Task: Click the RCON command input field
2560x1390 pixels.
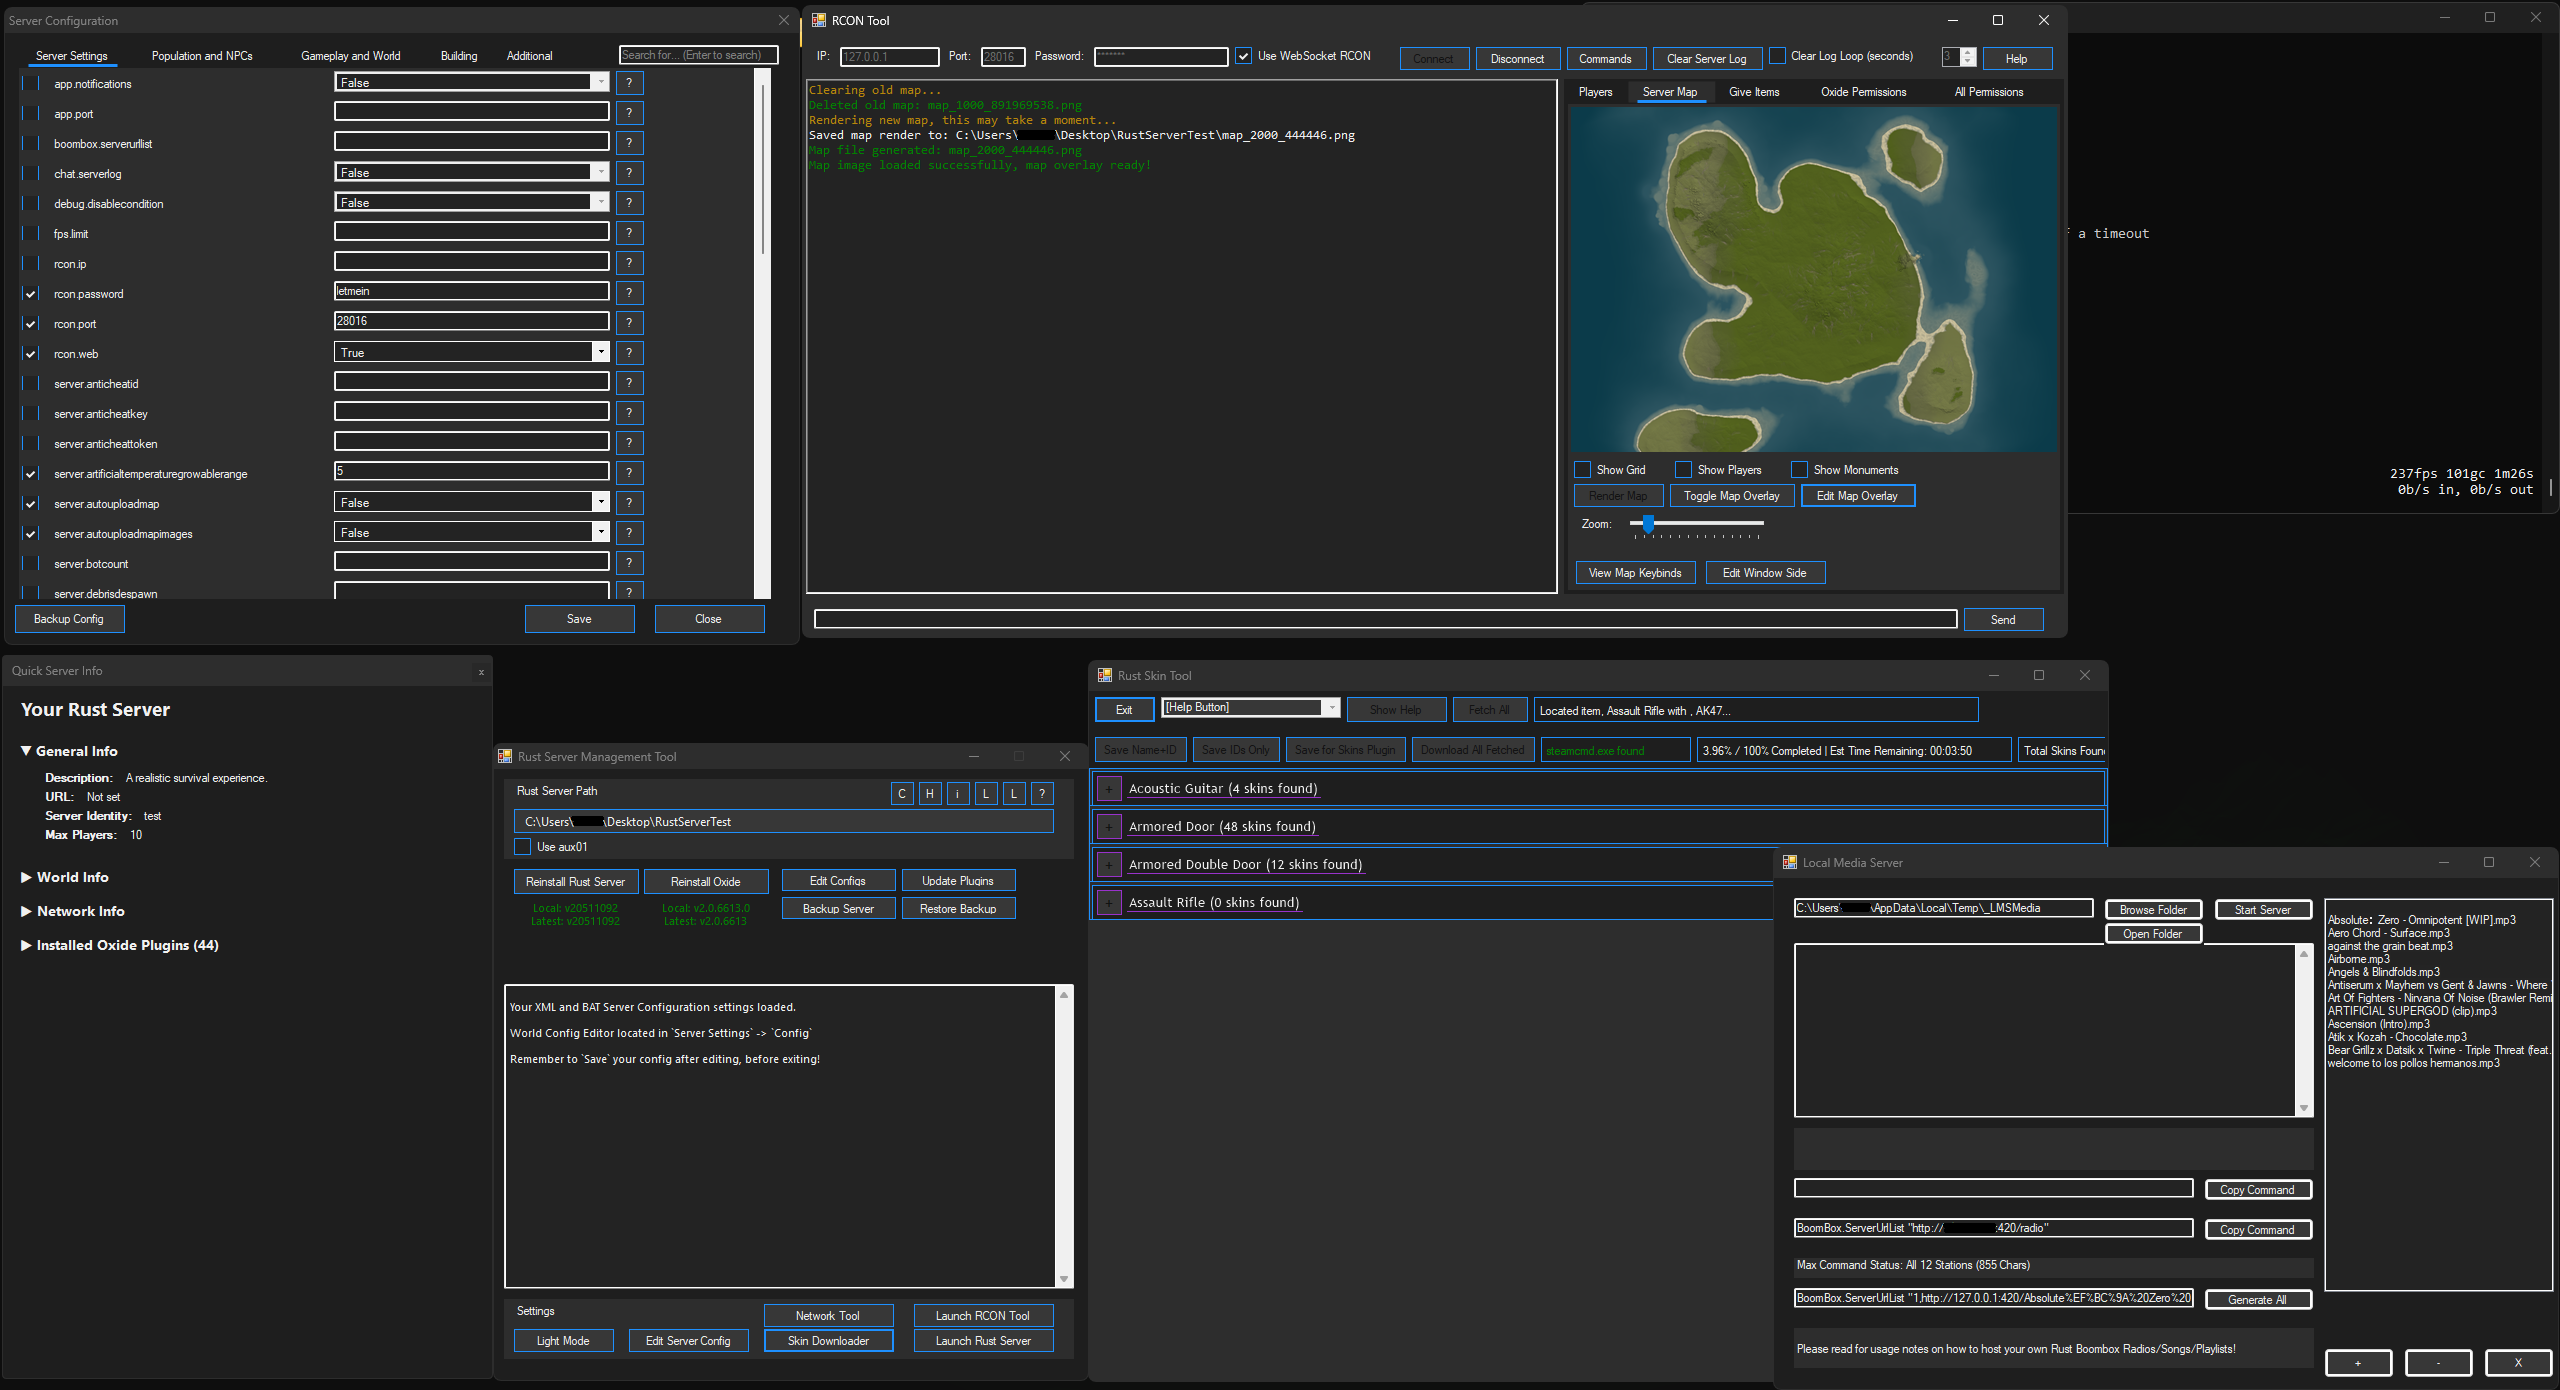Action: click(x=1385, y=620)
